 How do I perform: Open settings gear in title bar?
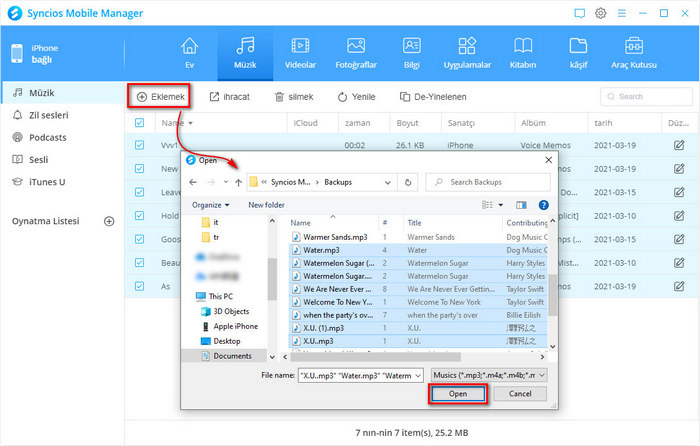click(600, 13)
